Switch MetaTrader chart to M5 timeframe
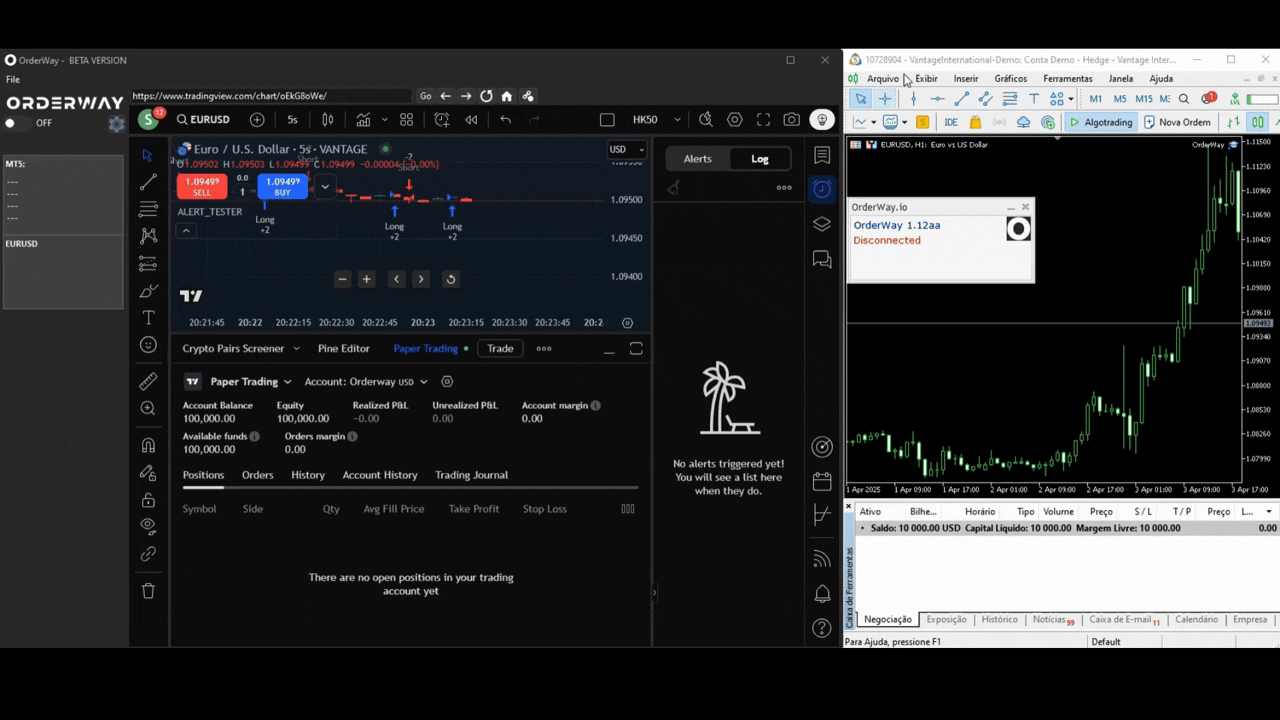The width and height of the screenshot is (1280, 720). (x=1120, y=99)
